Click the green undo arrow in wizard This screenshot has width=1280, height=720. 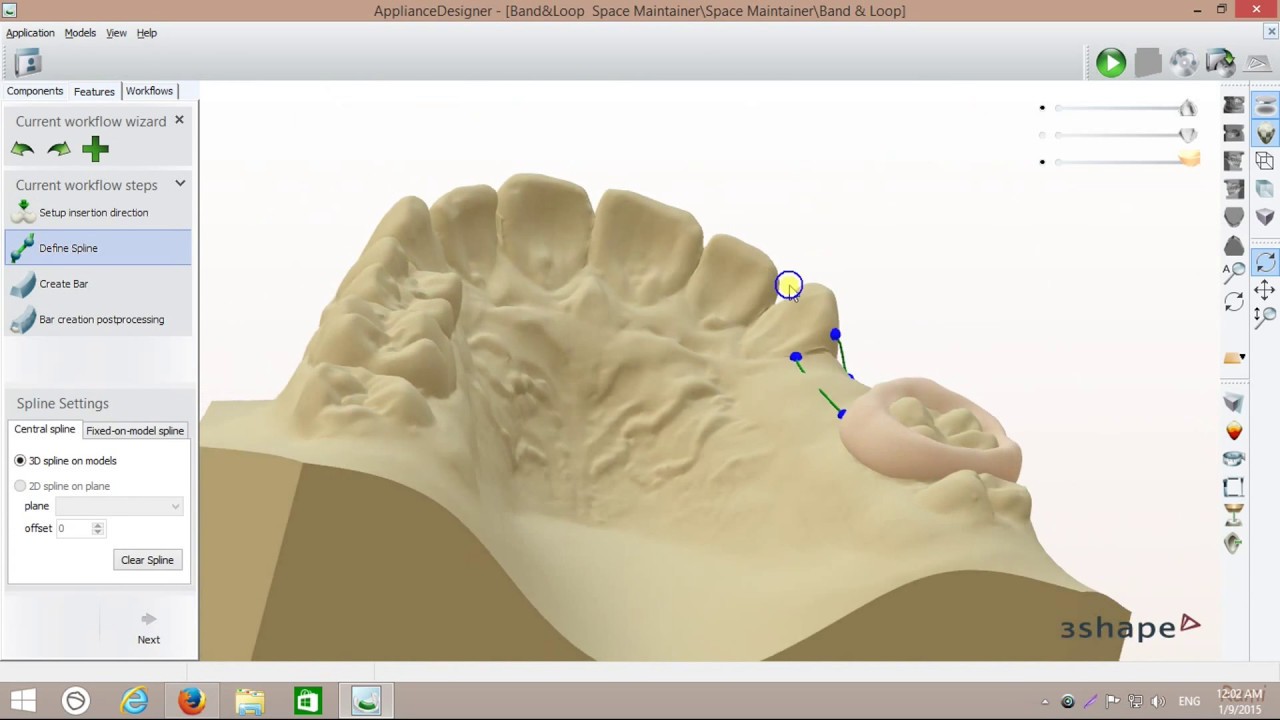[x=22, y=150]
